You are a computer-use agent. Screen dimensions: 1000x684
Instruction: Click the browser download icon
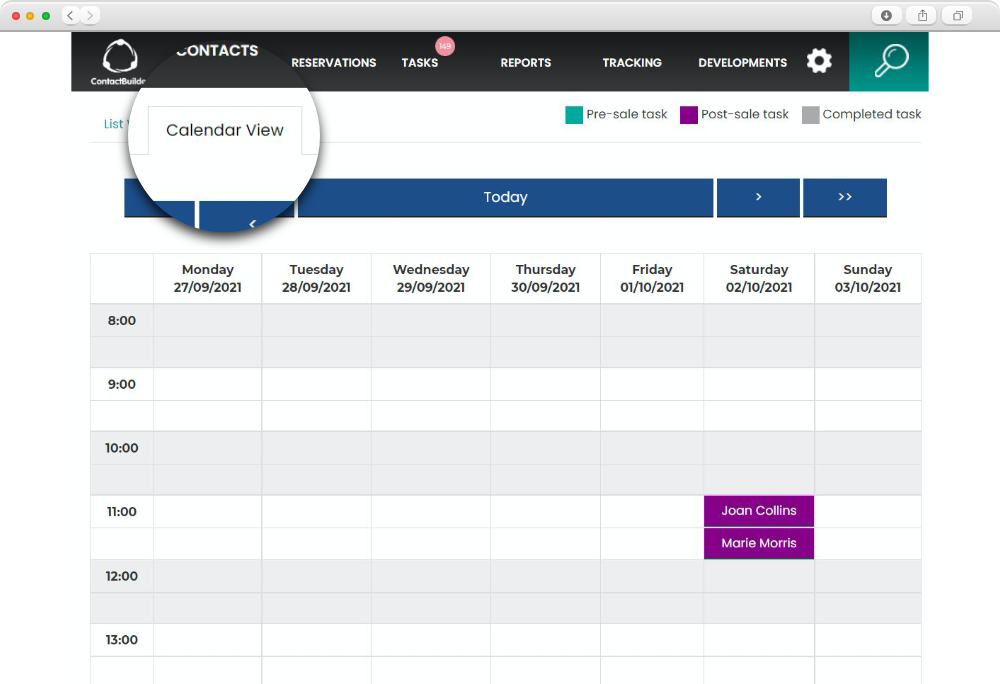(x=886, y=15)
